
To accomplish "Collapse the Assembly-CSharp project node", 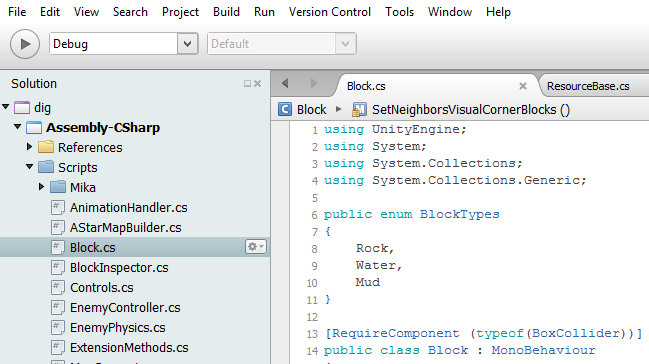I will point(17,127).
